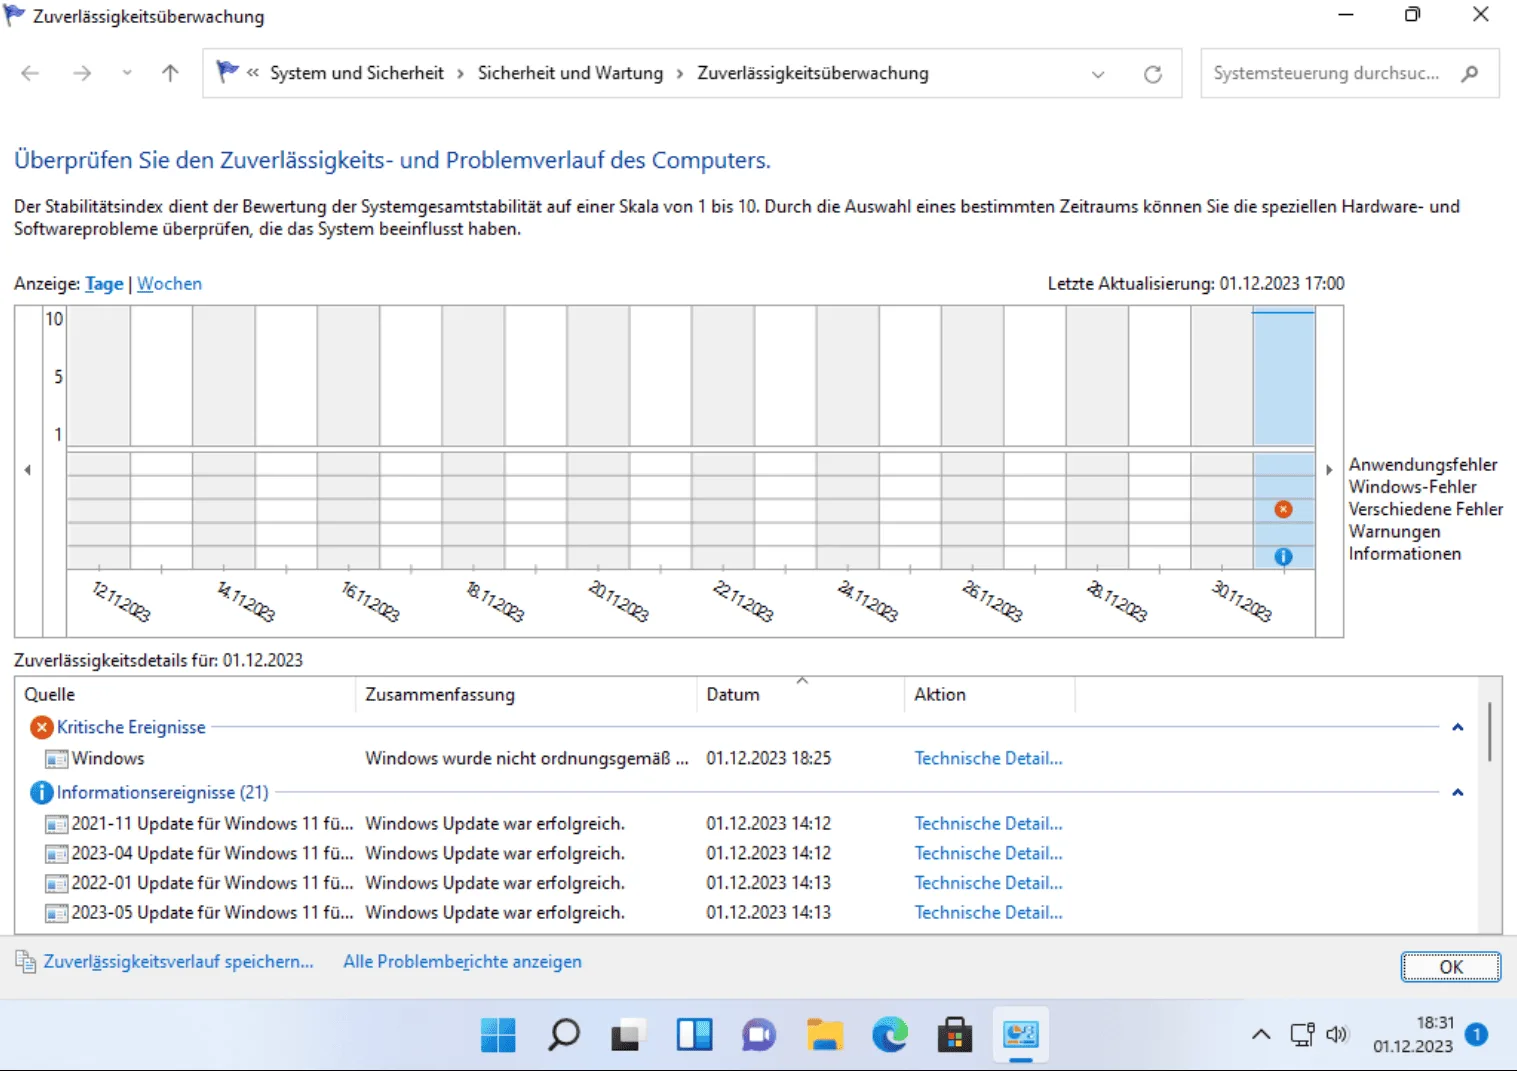Image resolution: width=1517 pixels, height=1071 pixels.
Task: Sort list by the Datum column header
Action: point(733,694)
